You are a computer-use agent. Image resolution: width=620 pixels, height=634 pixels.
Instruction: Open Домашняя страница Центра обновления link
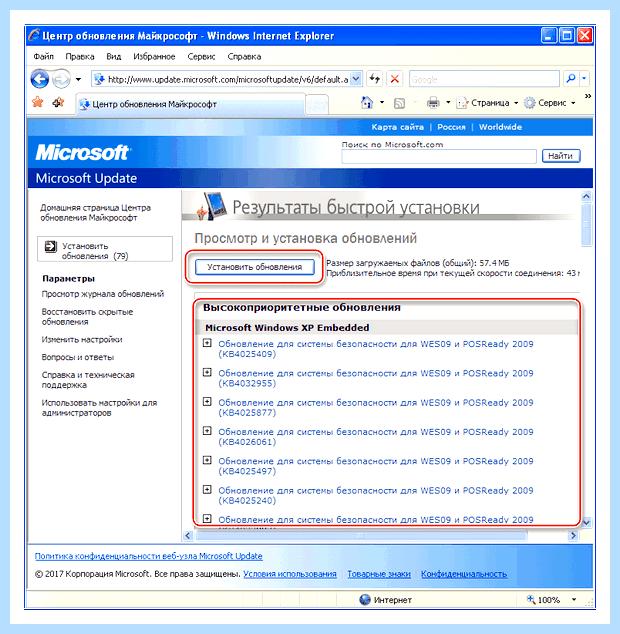coord(95,213)
